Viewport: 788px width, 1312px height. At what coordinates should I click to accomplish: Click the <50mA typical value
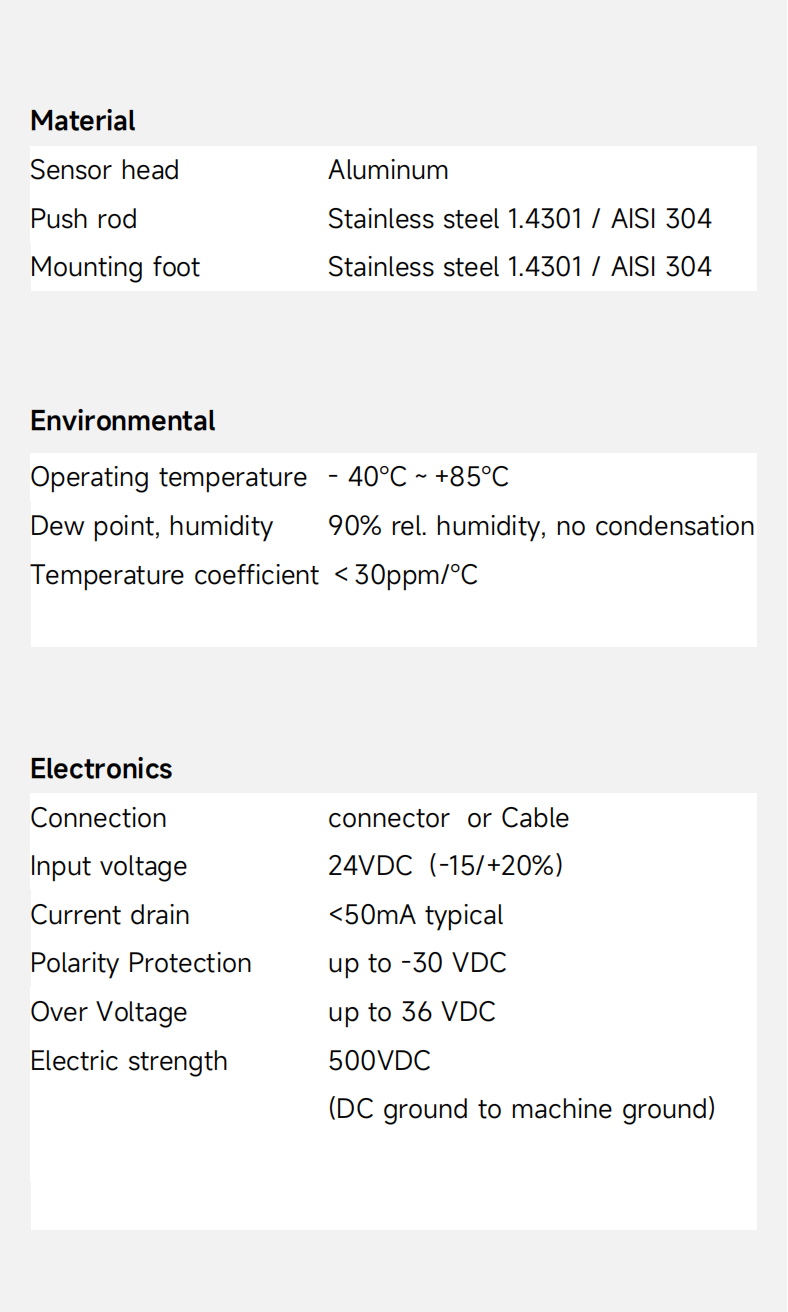pos(415,915)
